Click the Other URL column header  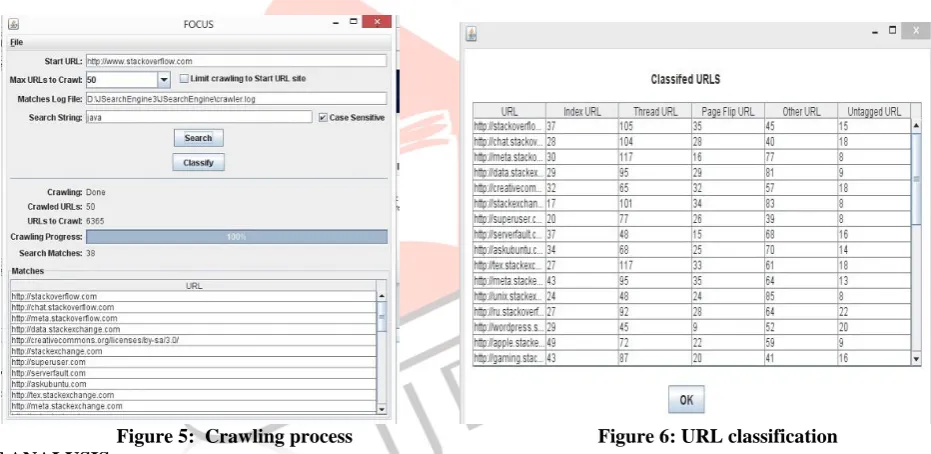tap(801, 111)
